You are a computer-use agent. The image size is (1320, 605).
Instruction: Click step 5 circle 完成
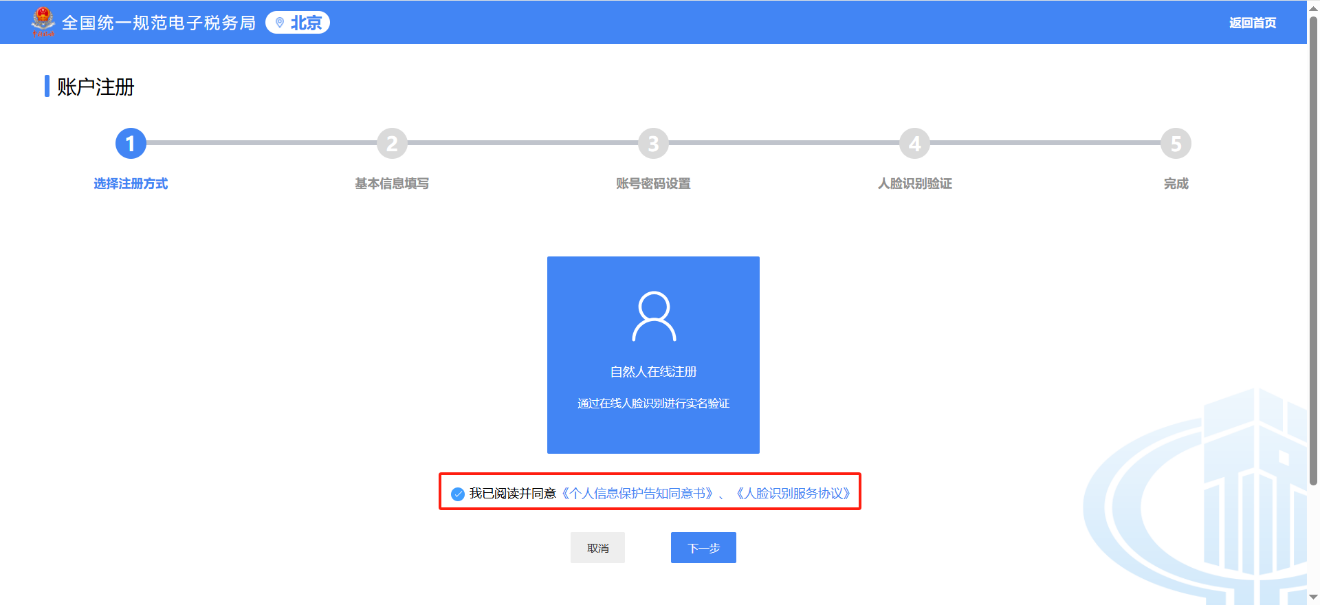[1175, 143]
